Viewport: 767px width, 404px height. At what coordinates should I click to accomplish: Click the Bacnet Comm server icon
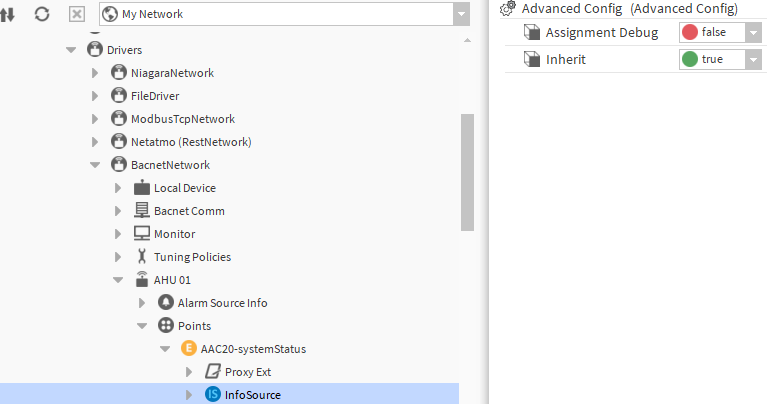[142, 211]
